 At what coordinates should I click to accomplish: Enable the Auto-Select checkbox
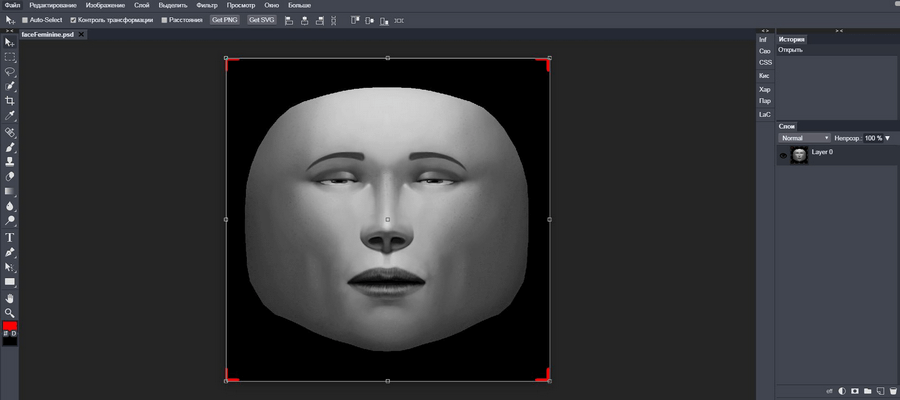pos(25,19)
